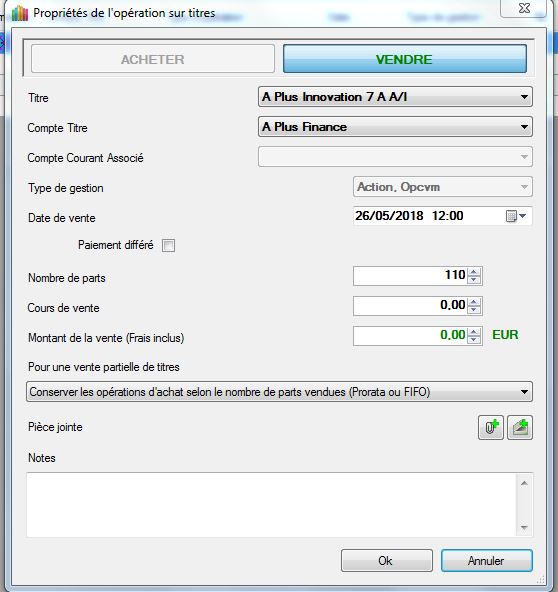Open the Type de gestion dropdown
The width and height of the screenshot is (558, 592).
442,187
